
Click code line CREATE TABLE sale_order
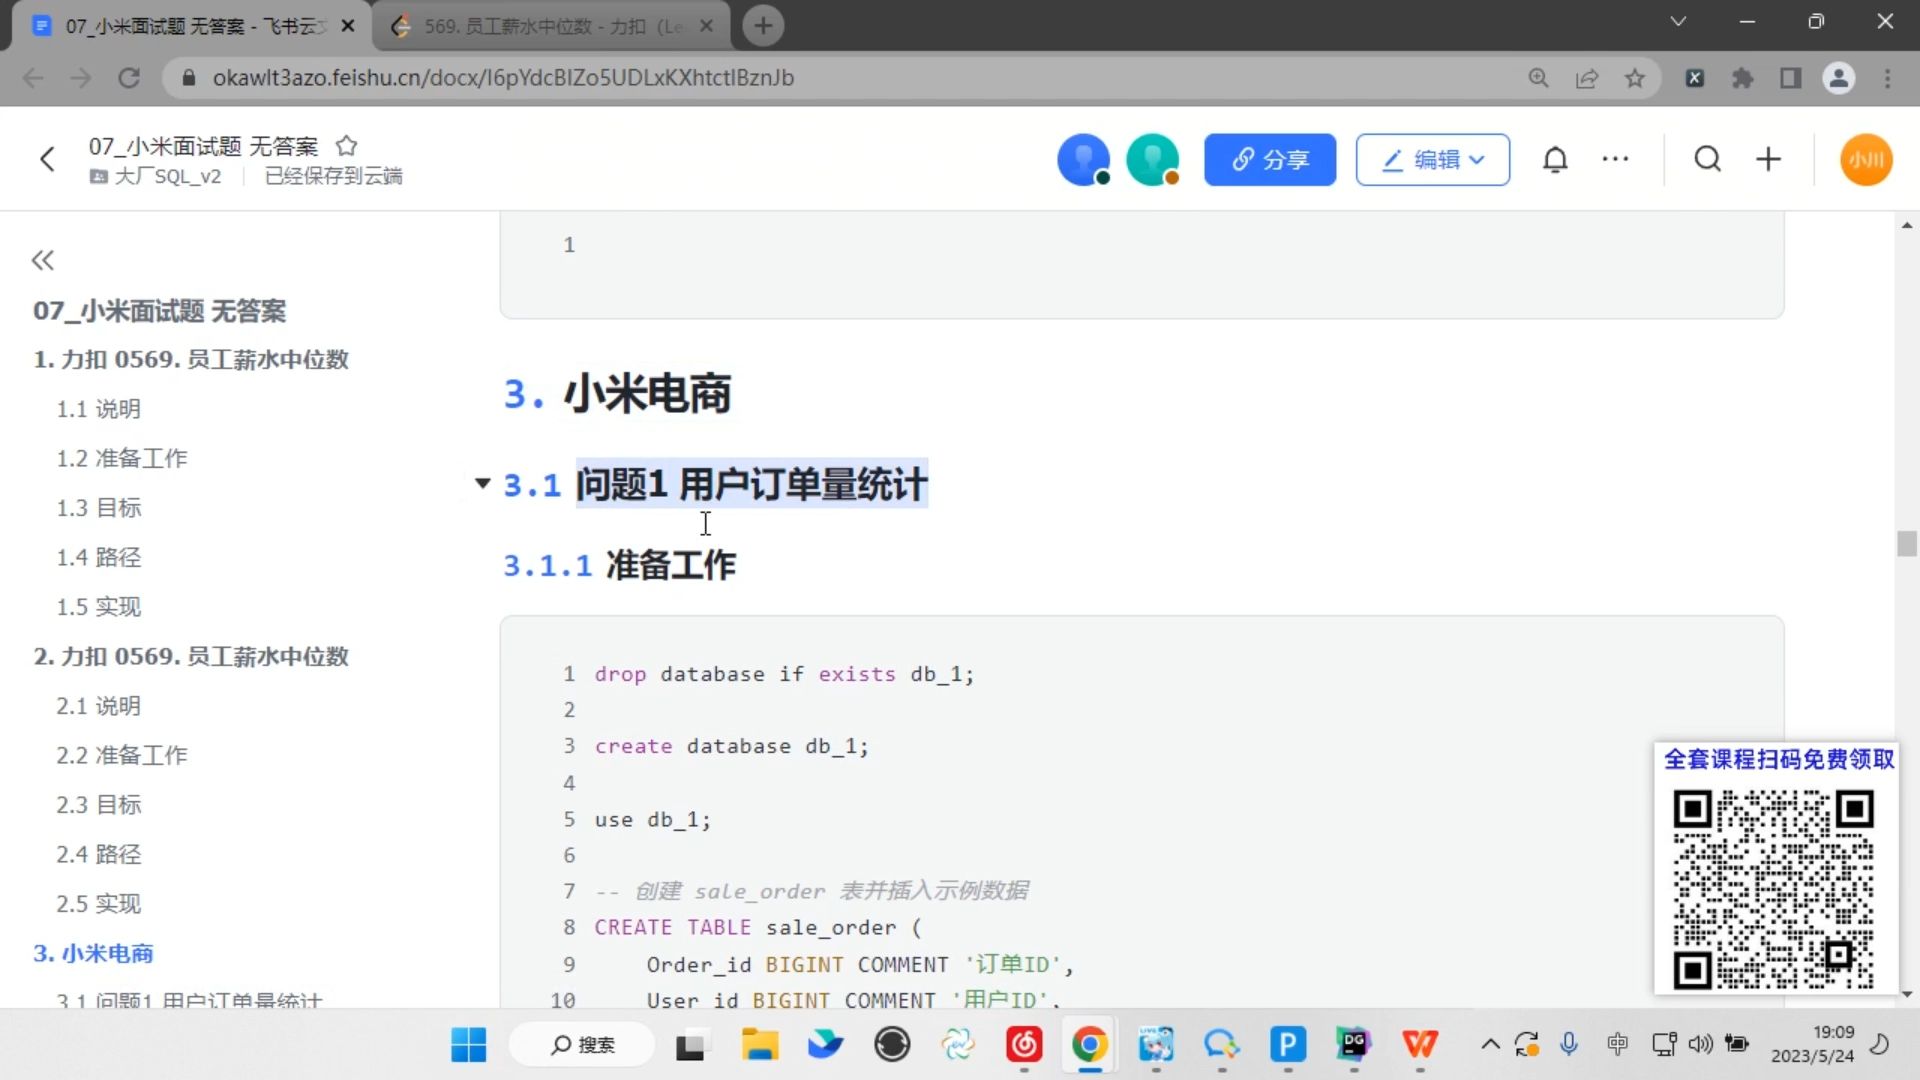757,928
